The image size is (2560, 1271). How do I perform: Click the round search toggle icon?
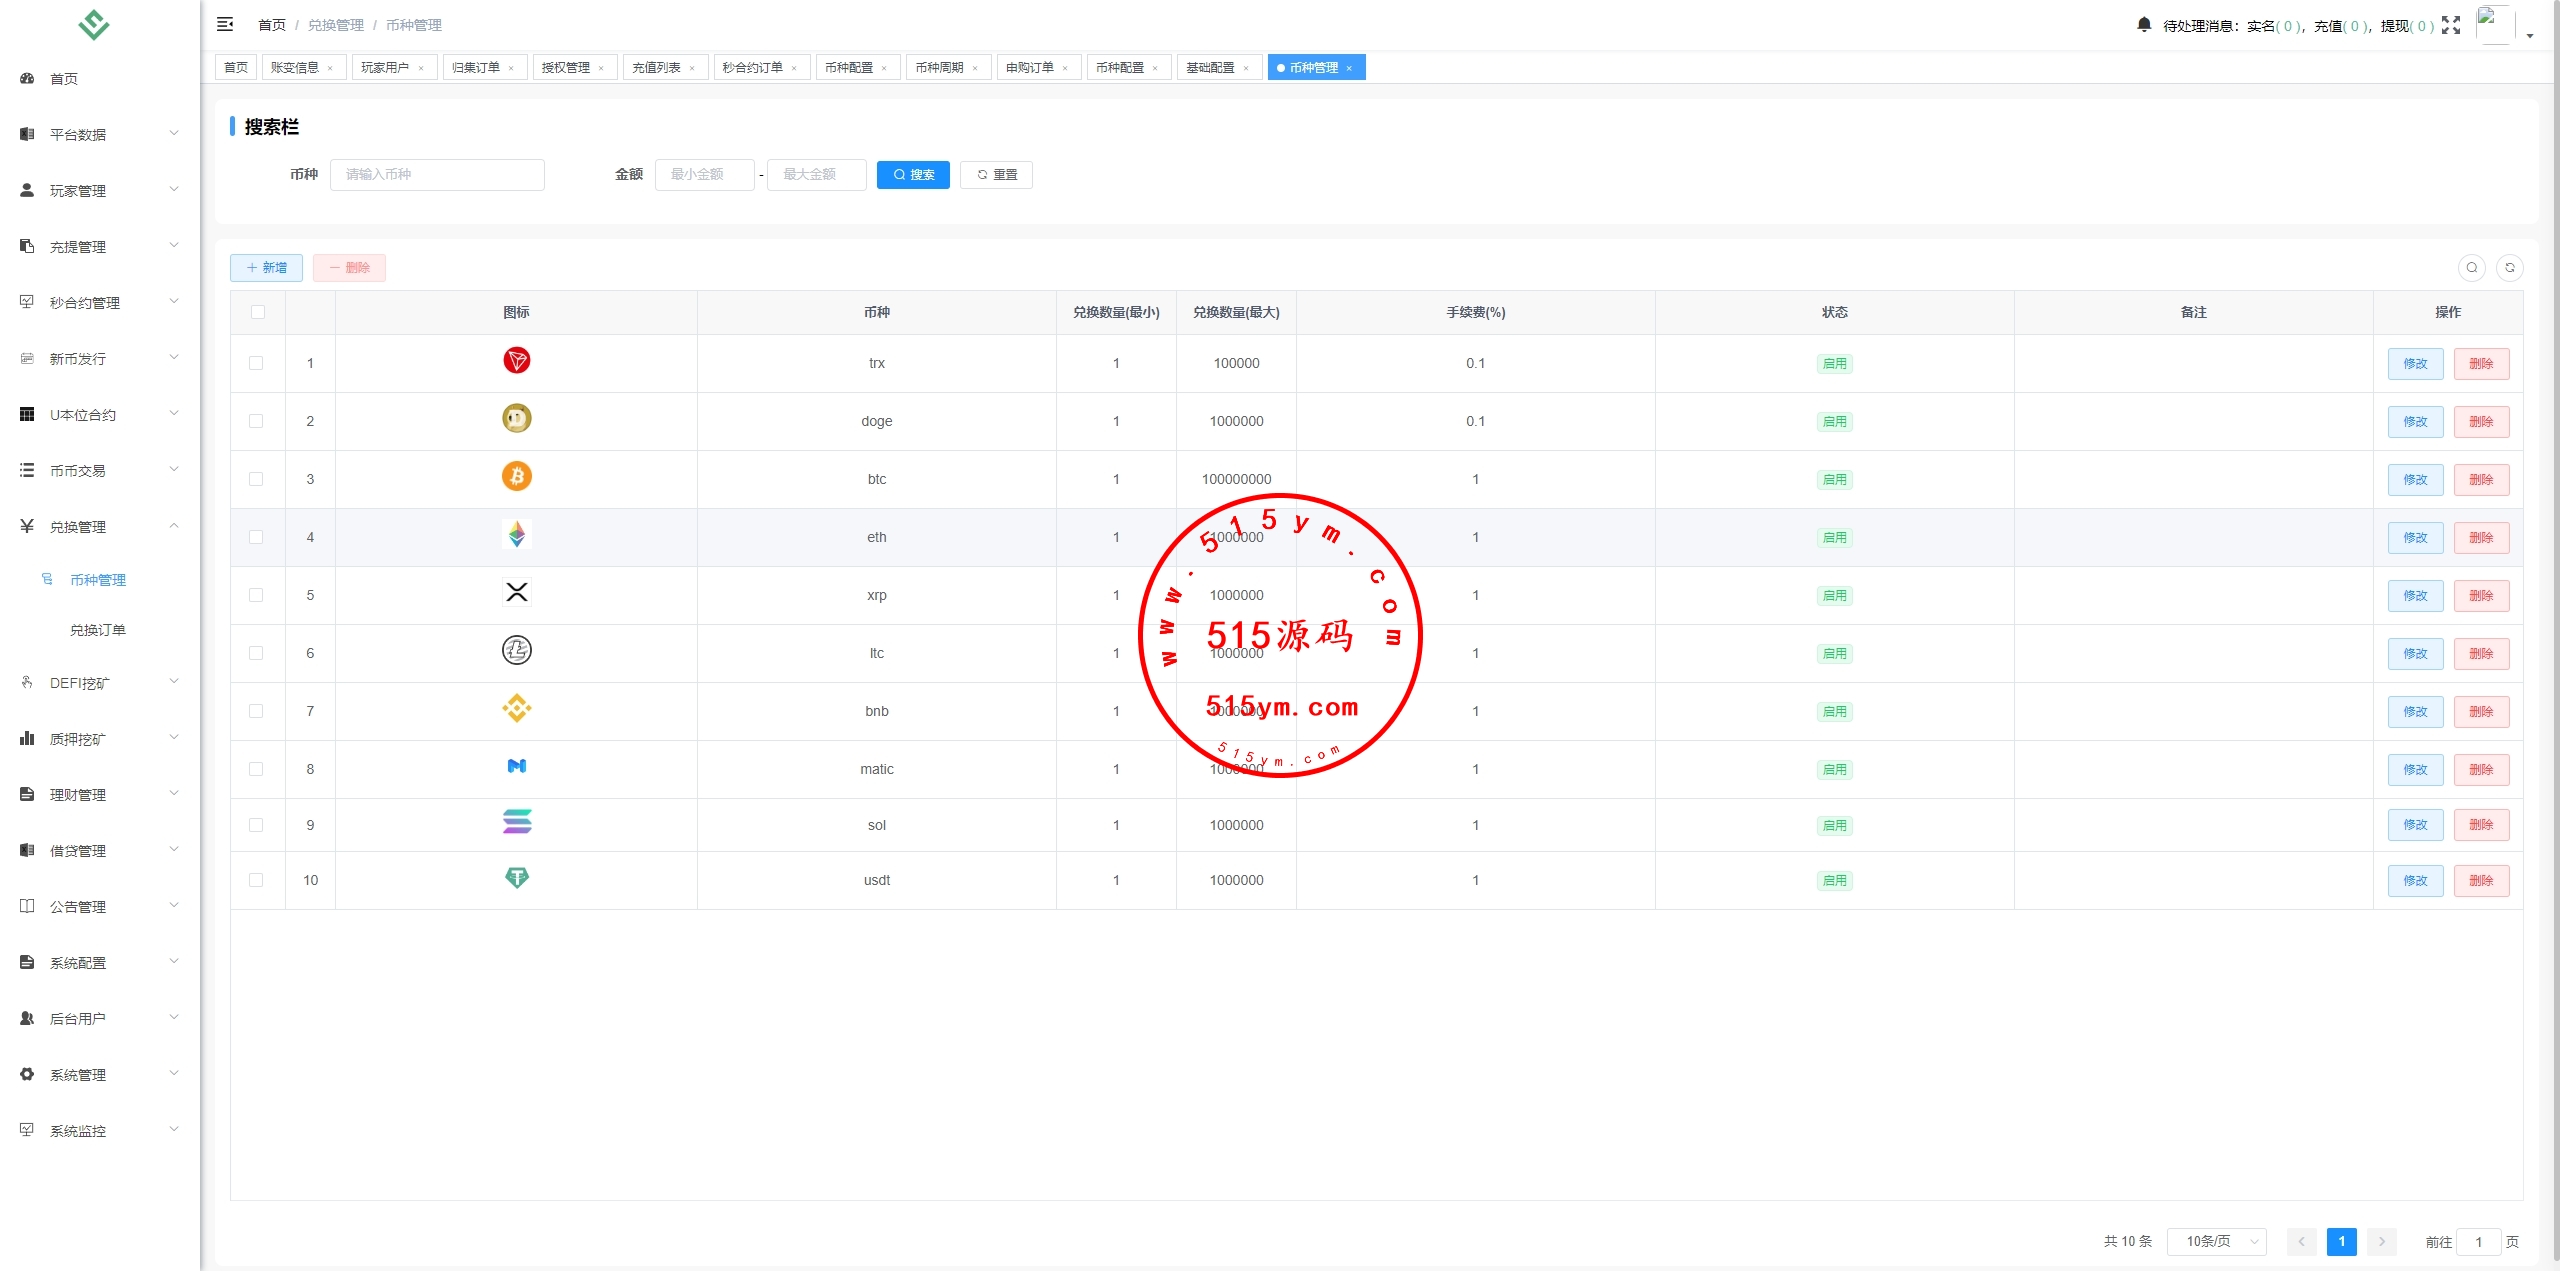coord(2471,267)
